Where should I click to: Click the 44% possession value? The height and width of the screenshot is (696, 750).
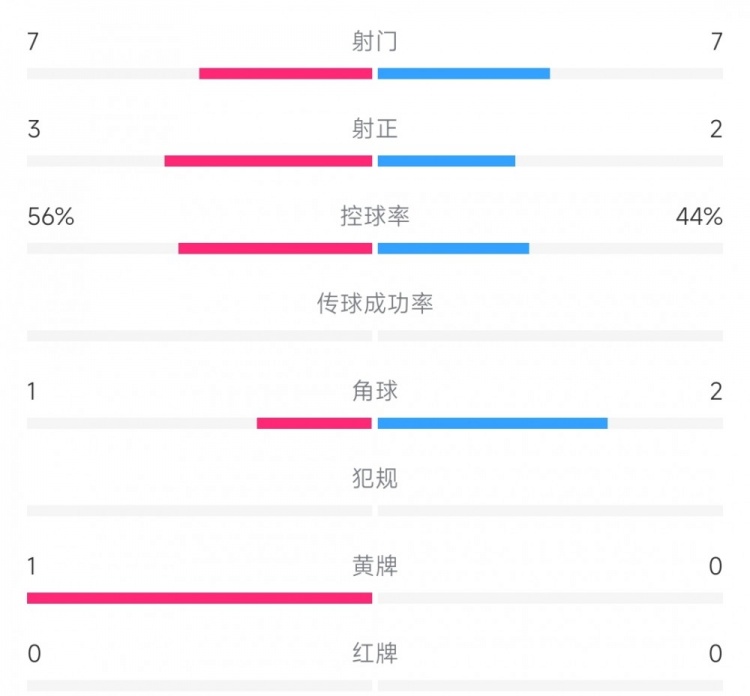coord(699,217)
